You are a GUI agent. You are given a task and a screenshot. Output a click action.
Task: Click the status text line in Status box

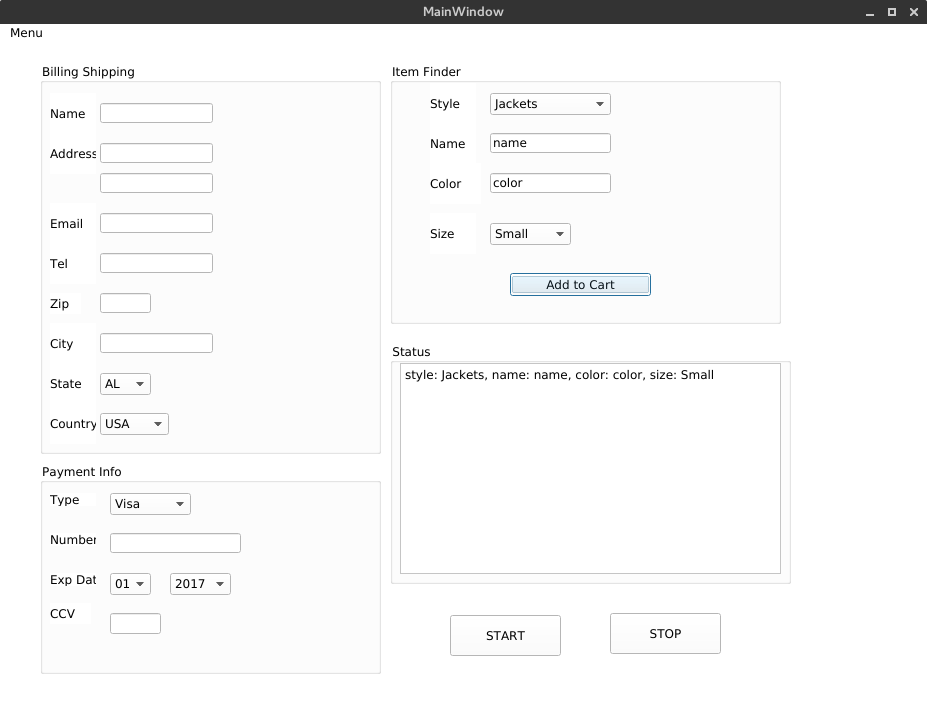click(559, 375)
